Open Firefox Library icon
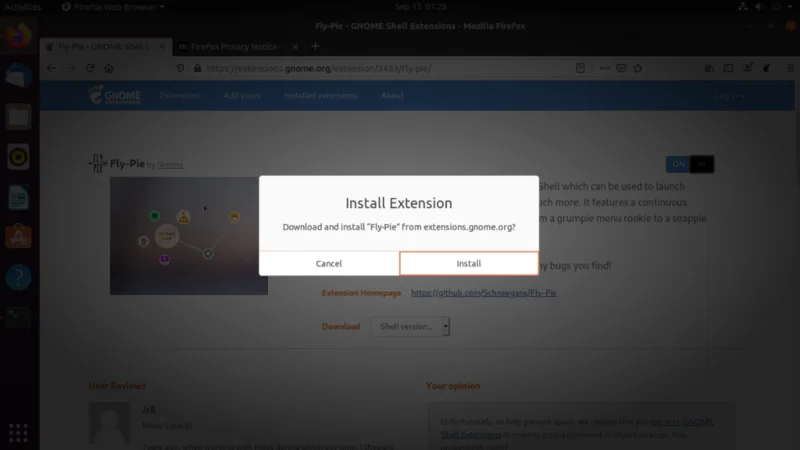The image size is (800, 450). click(710, 68)
